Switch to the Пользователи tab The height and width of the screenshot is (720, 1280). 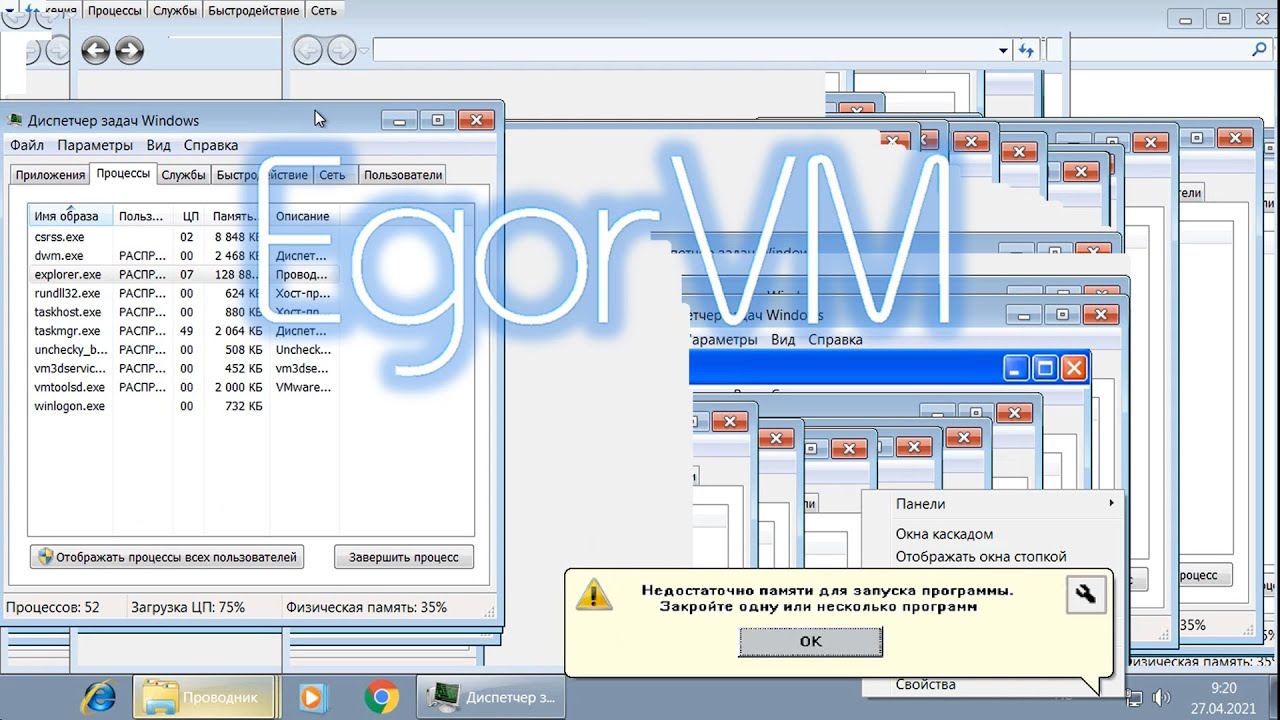[403, 175]
